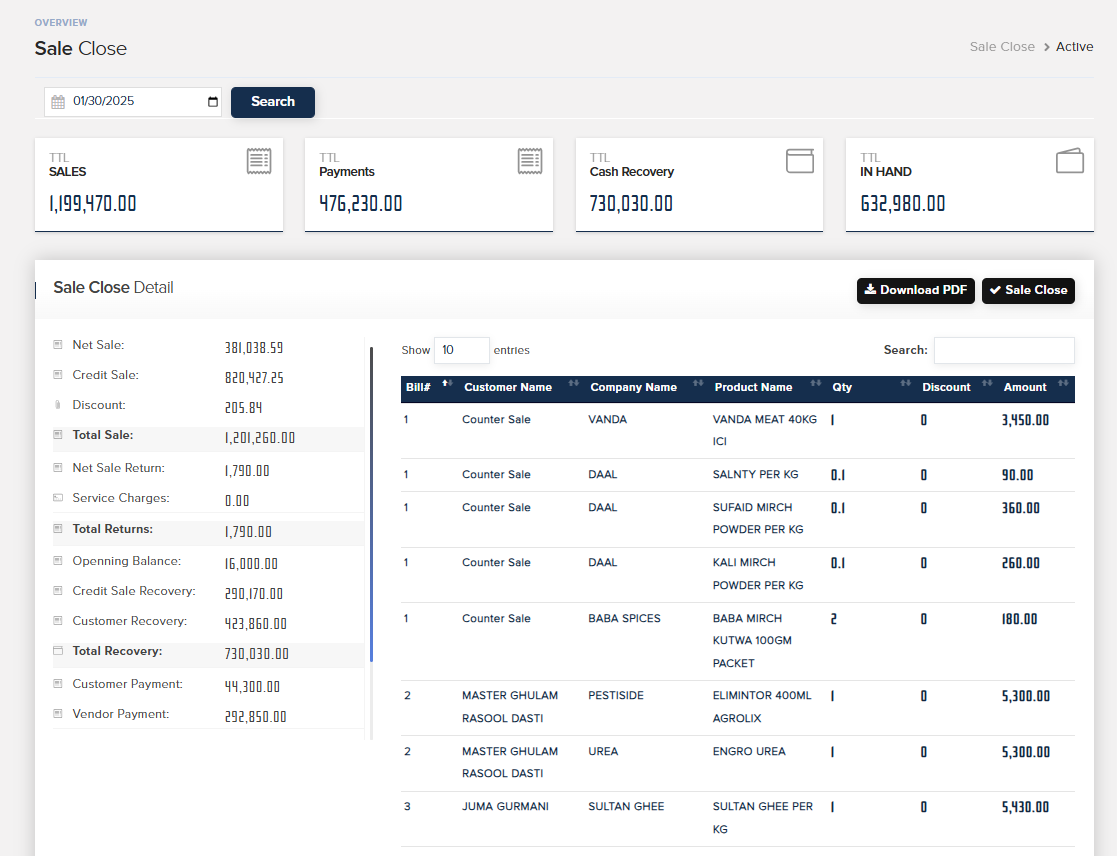Click the icon next to Service Charges
The height and width of the screenshot is (856, 1117).
tap(58, 498)
